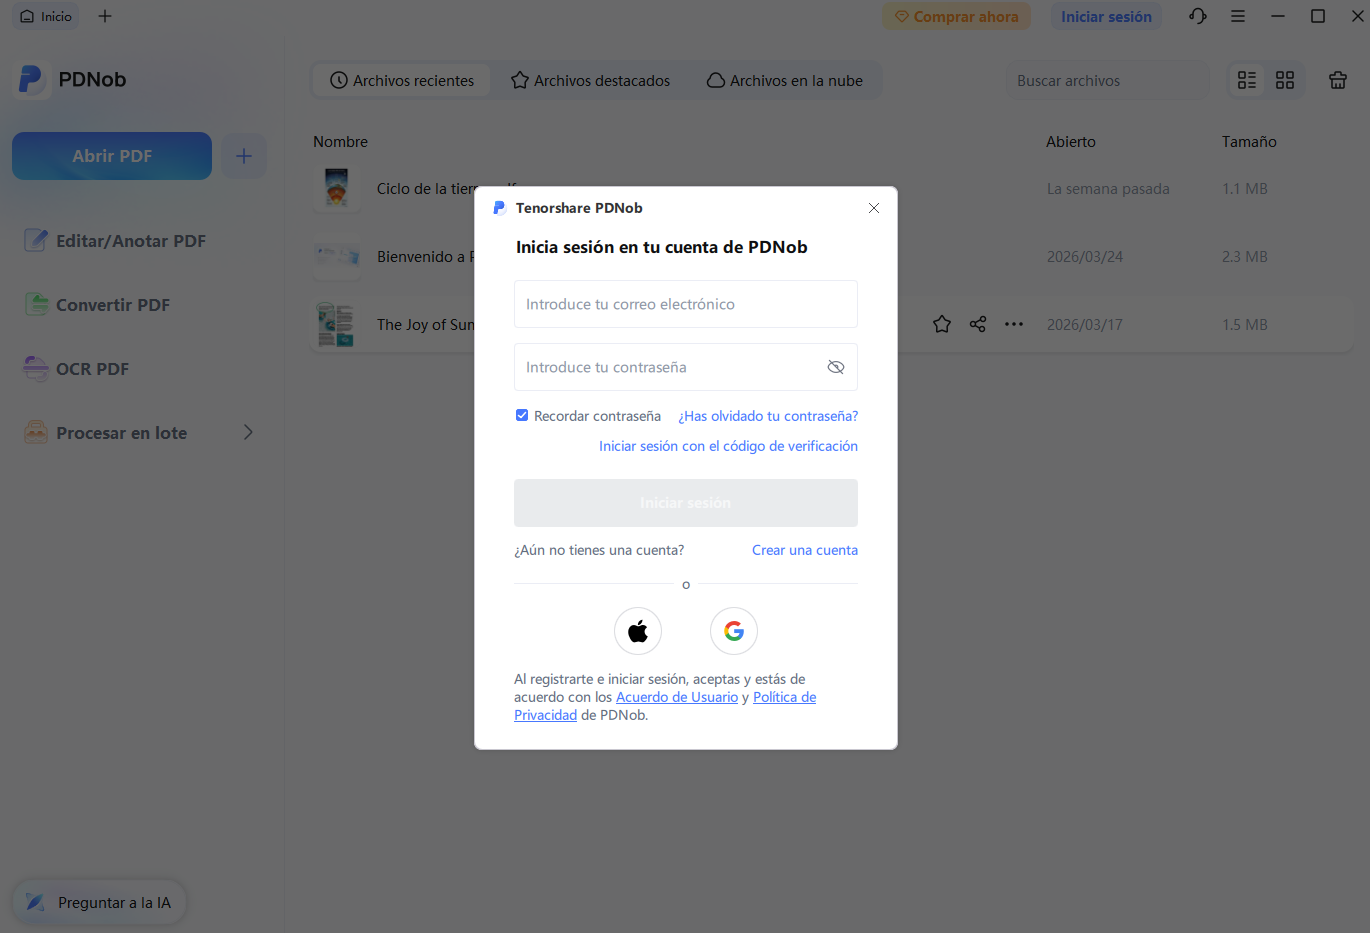Click the email input field

pos(686,304)
